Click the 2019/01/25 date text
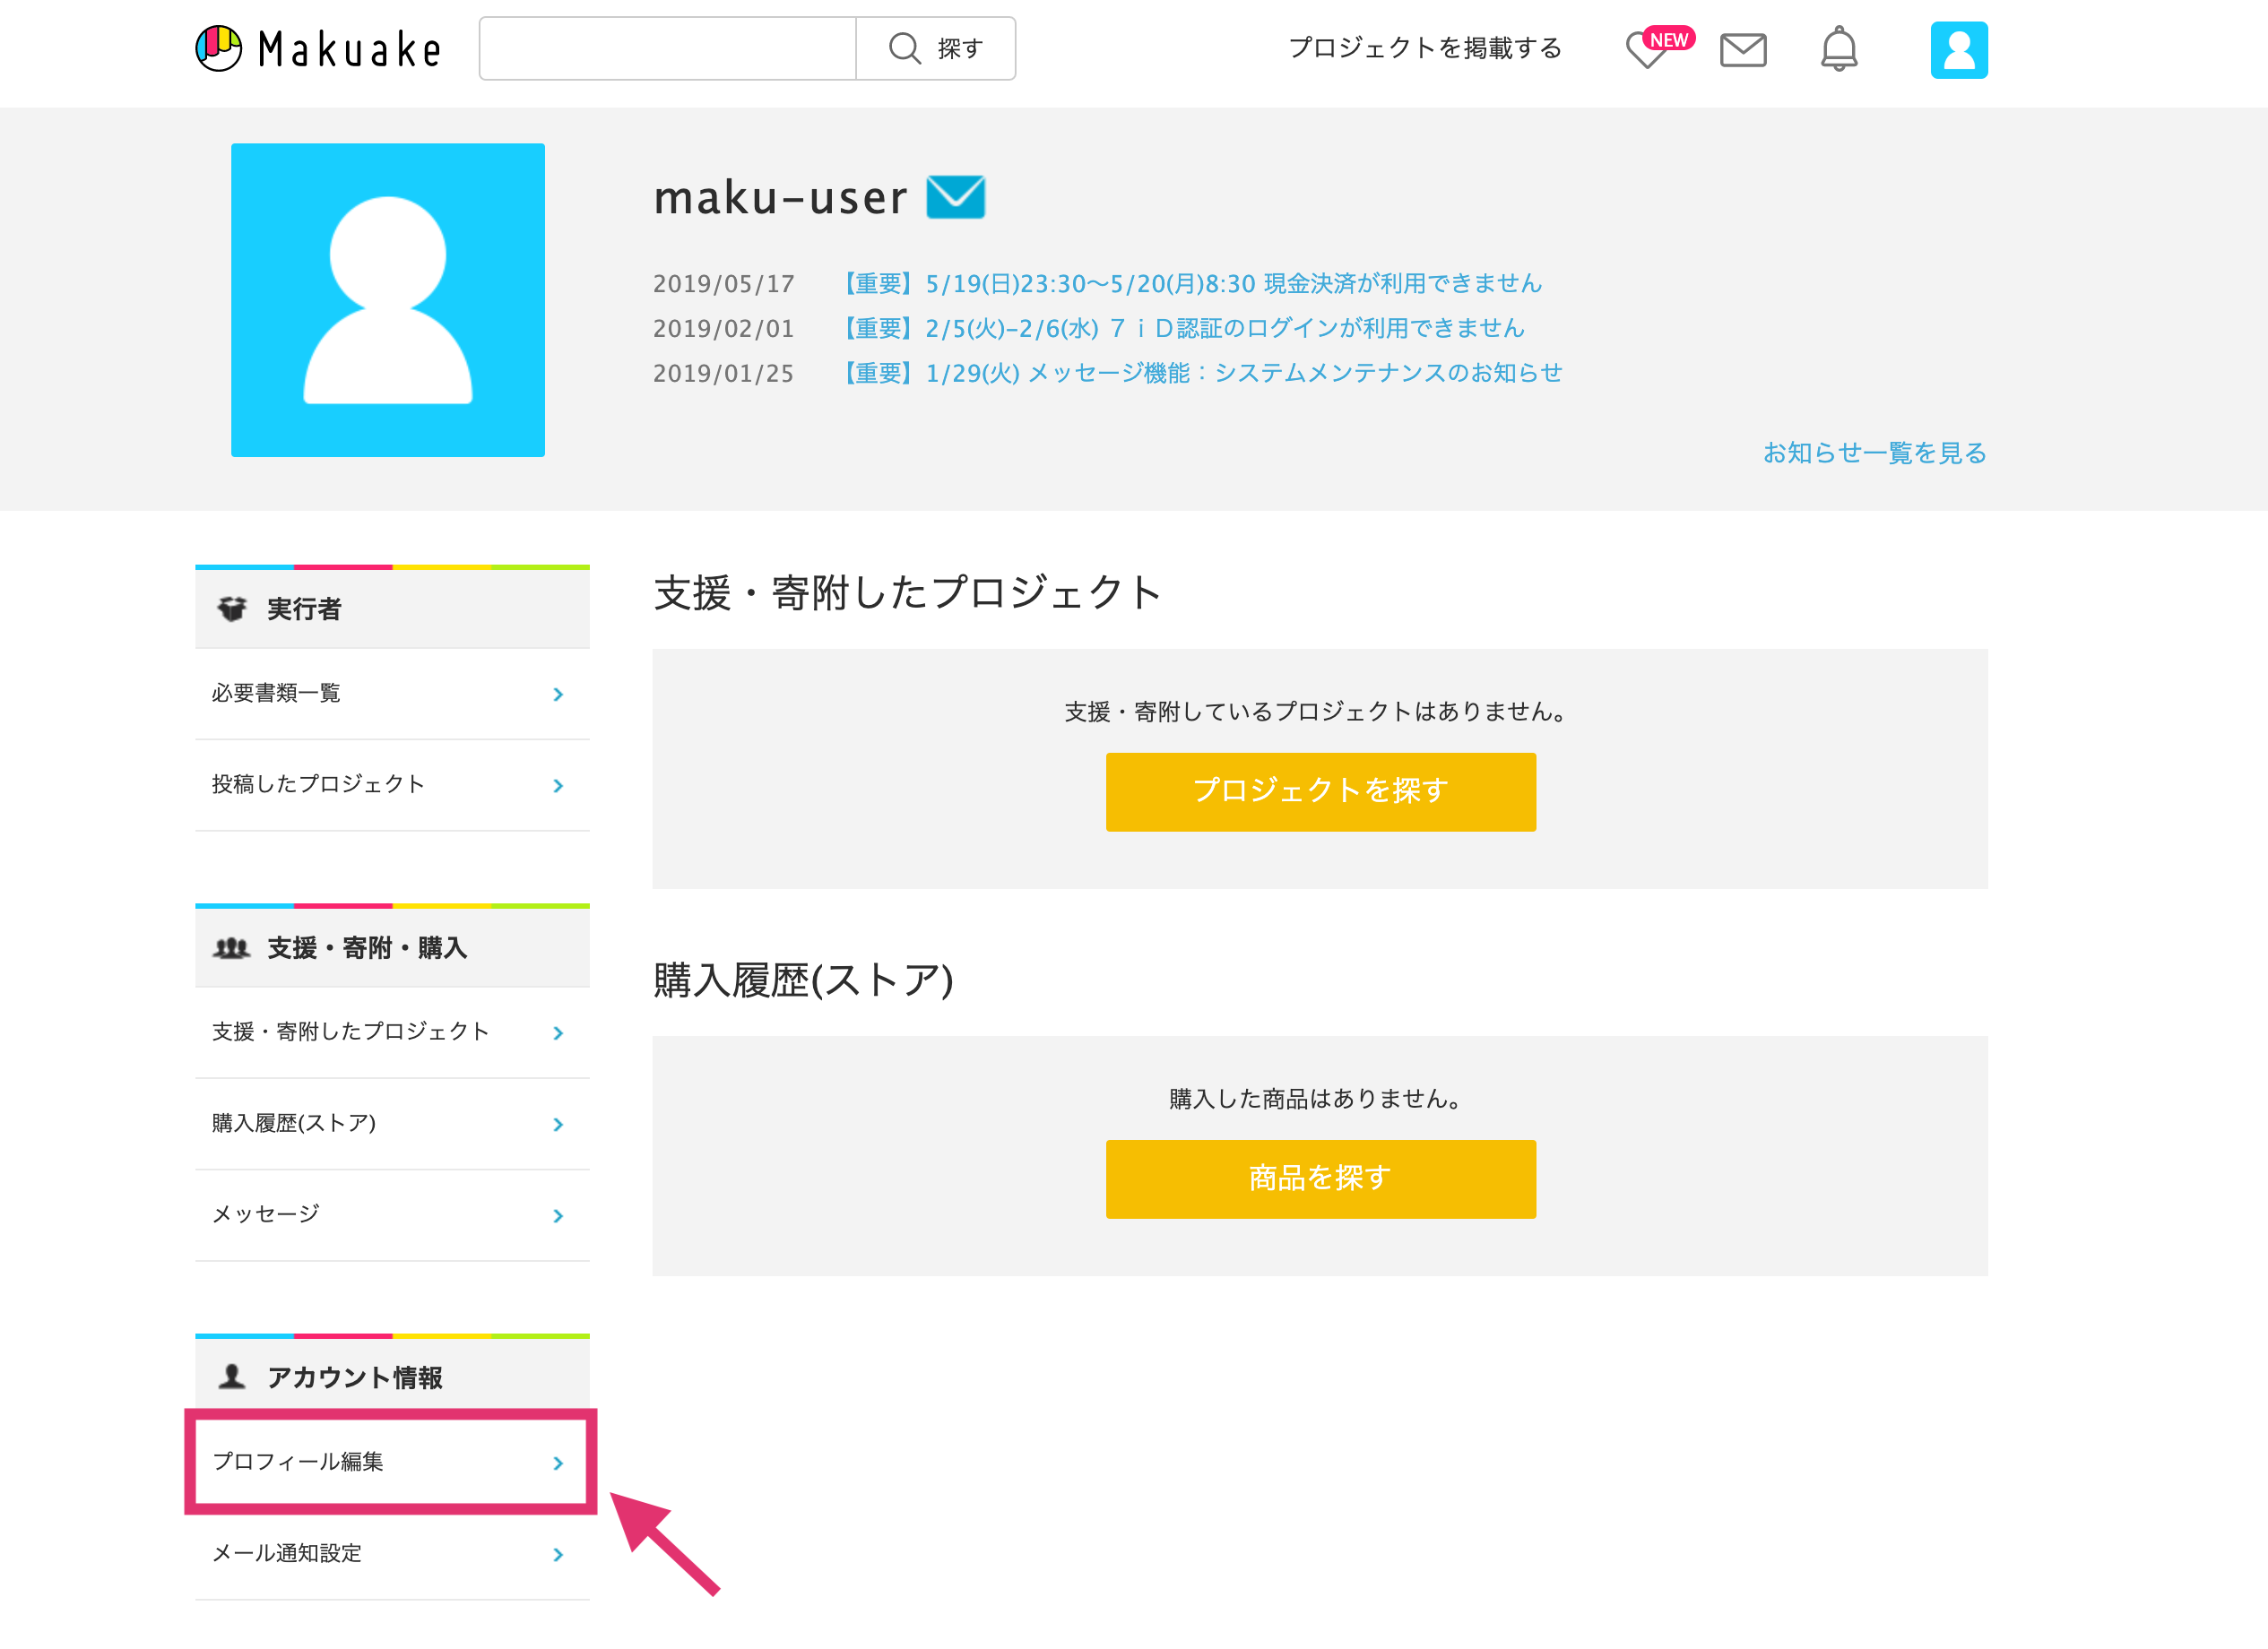 click(724, 374)
